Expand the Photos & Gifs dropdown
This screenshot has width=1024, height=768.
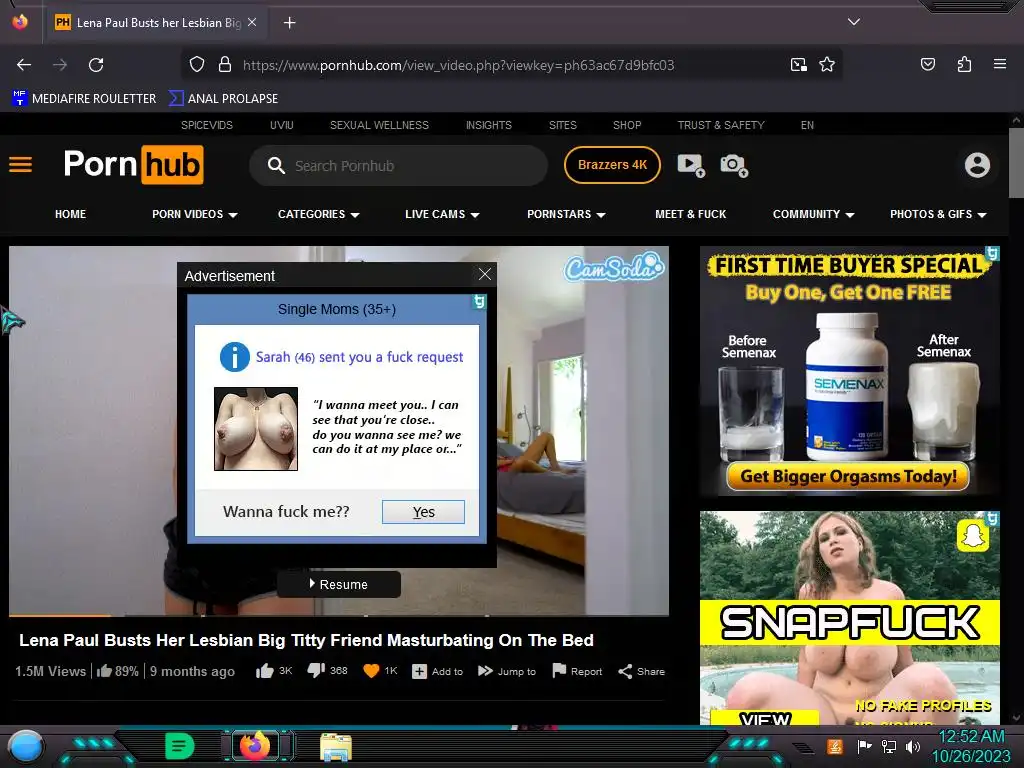pos(938,214)
